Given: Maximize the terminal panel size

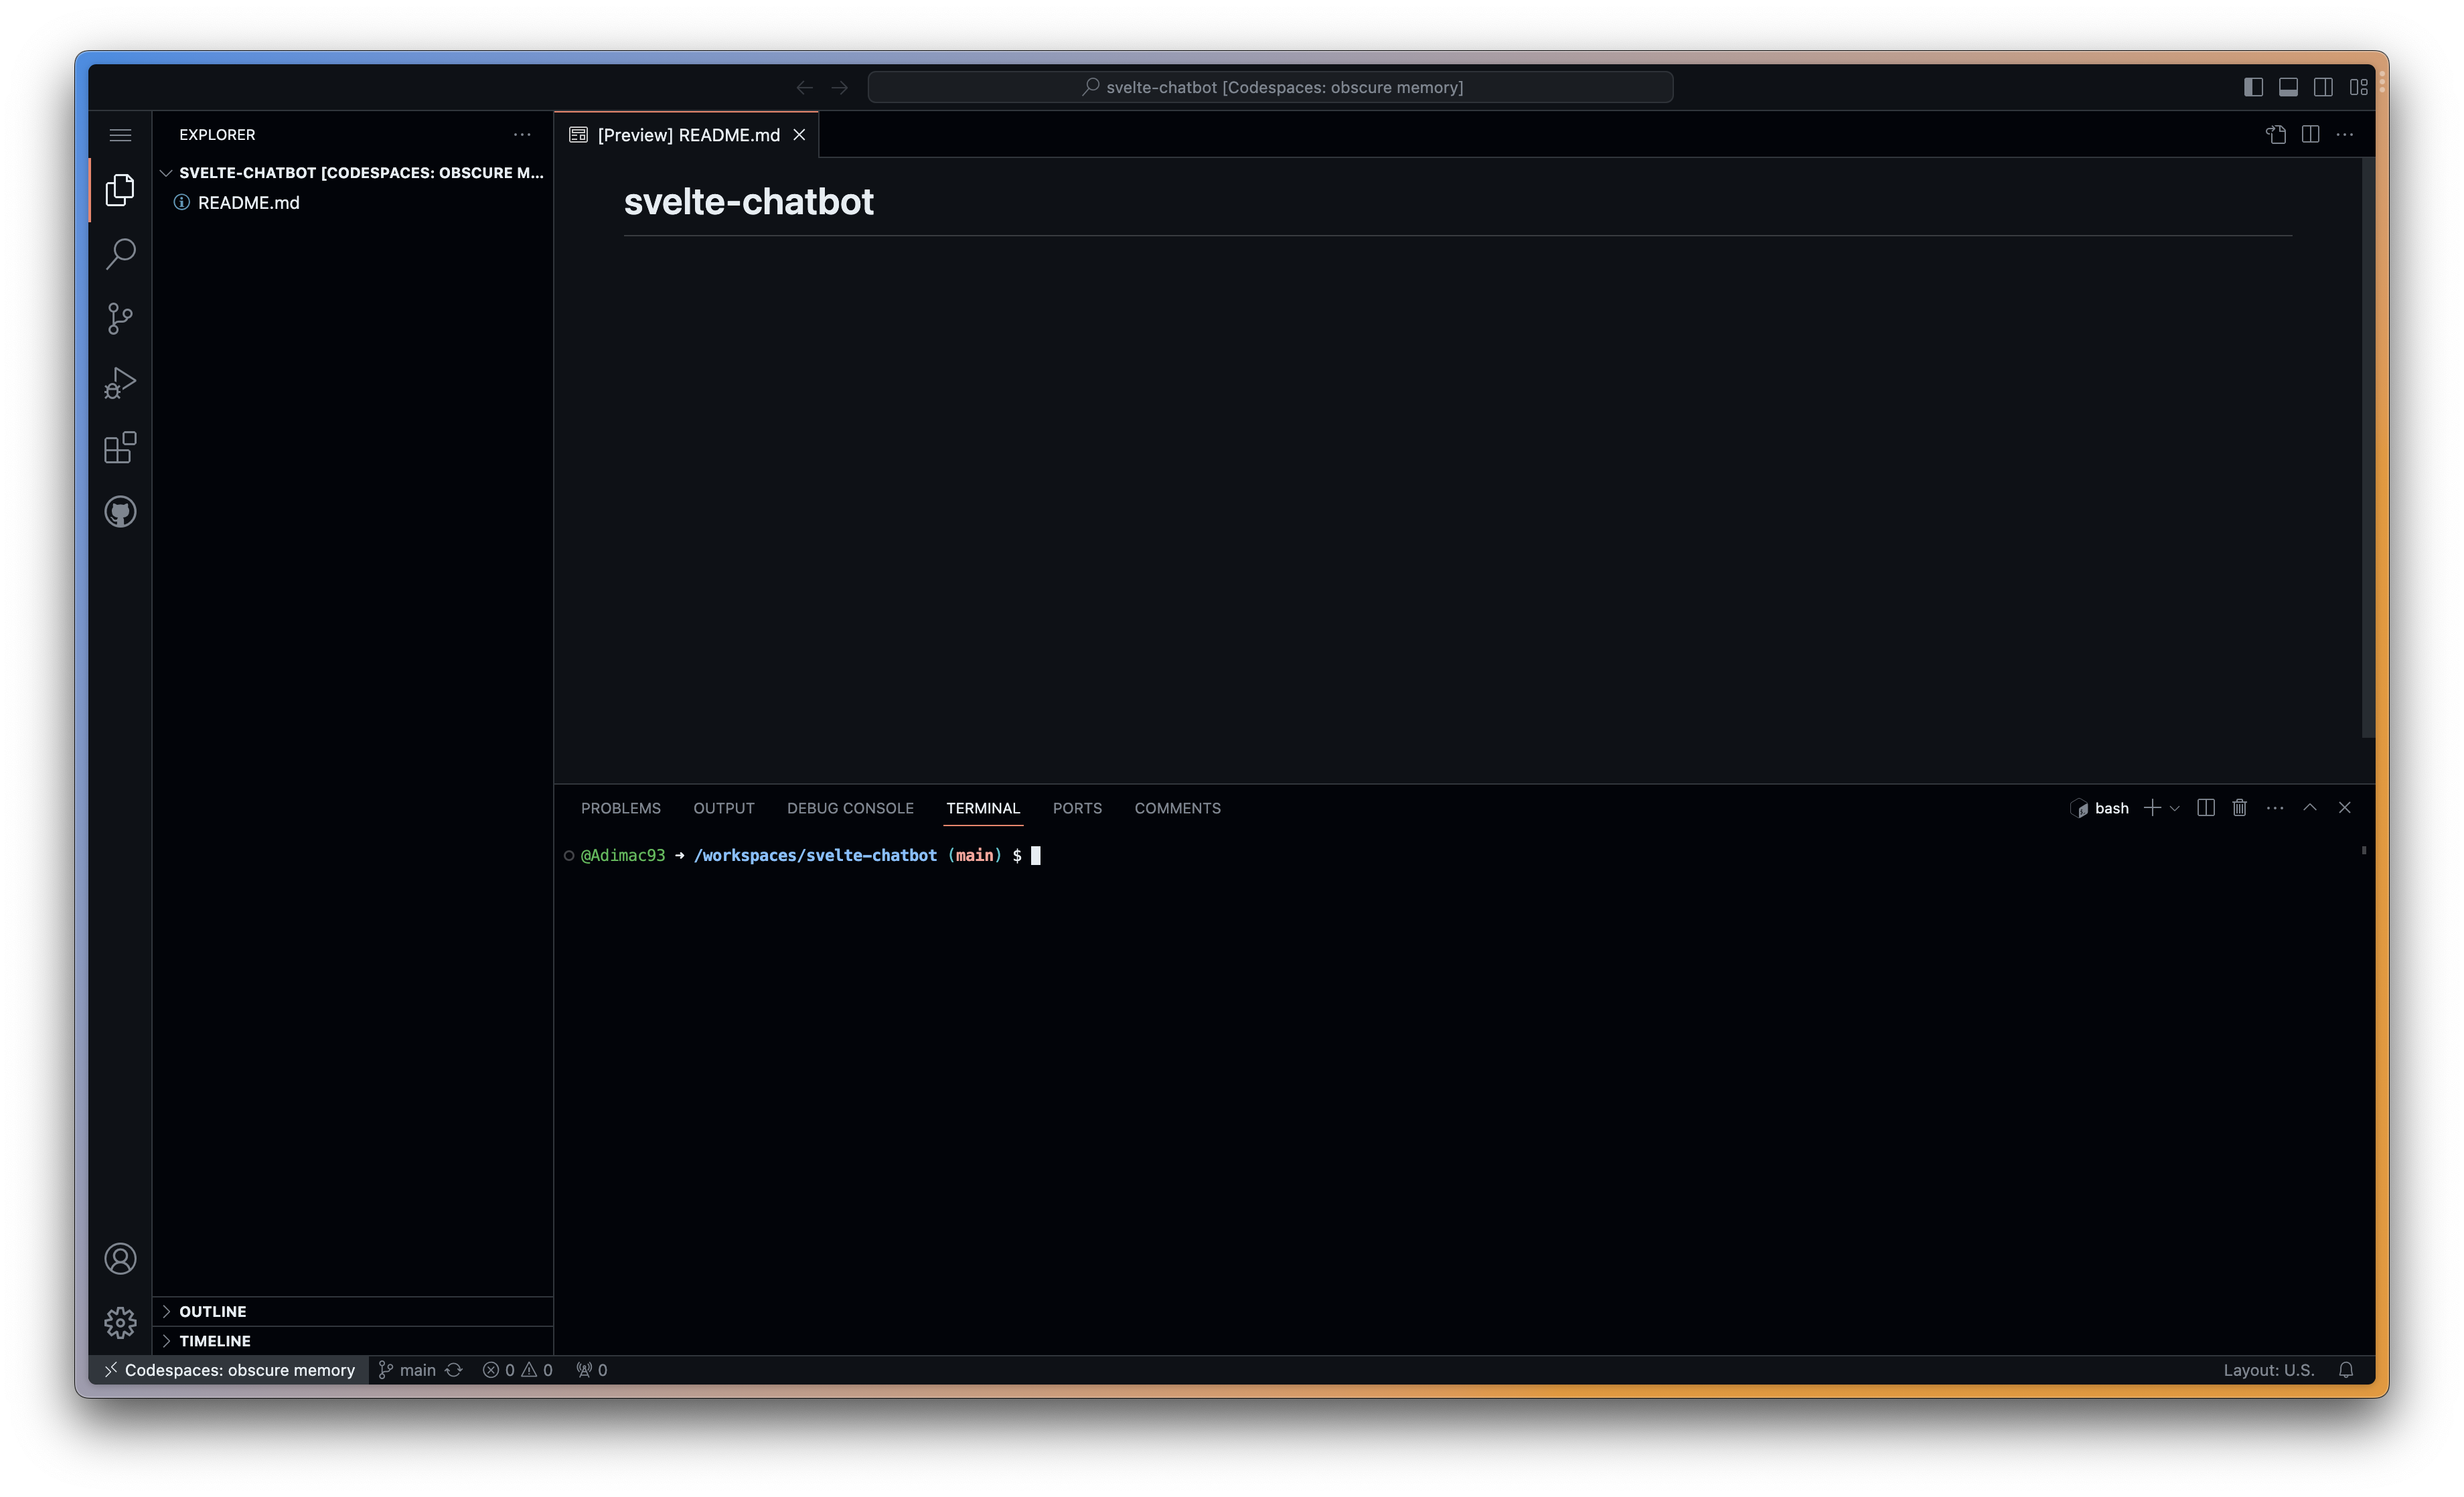Looking at the screenshot, I should coord(2310,807).
